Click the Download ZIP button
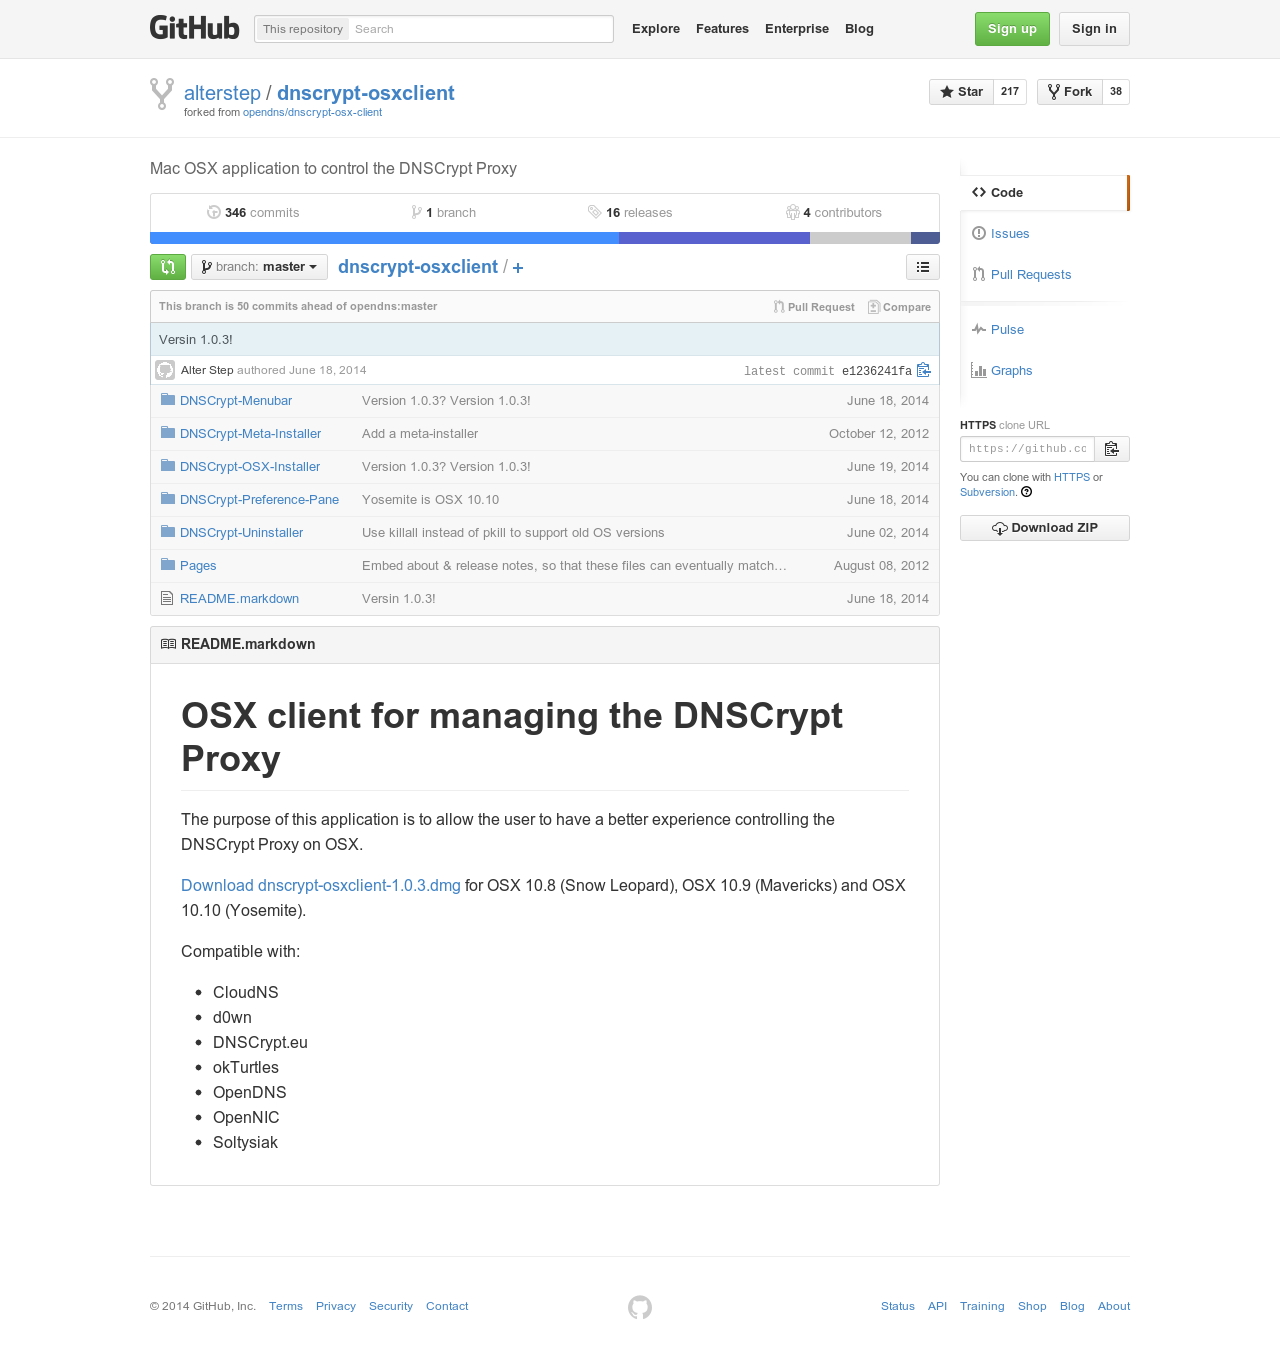This screenshot has height=1355, width=1280. pos(1045,528)
